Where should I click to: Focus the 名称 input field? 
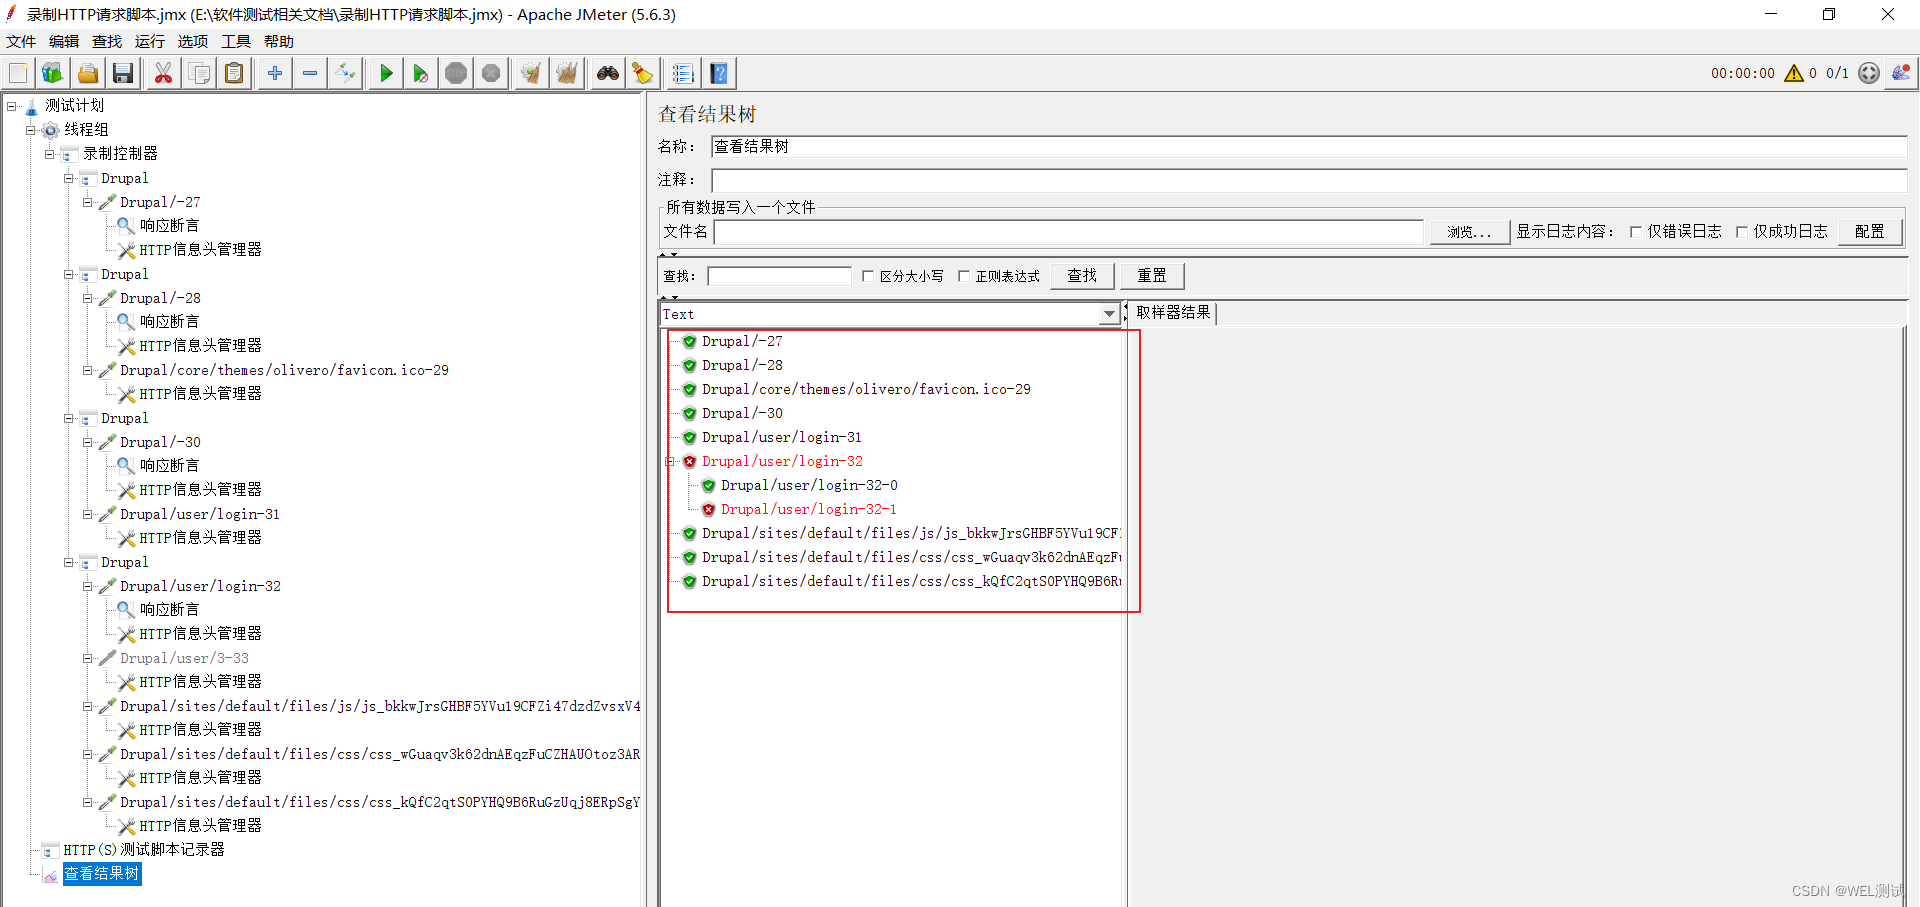click(x=1309, y=147)
